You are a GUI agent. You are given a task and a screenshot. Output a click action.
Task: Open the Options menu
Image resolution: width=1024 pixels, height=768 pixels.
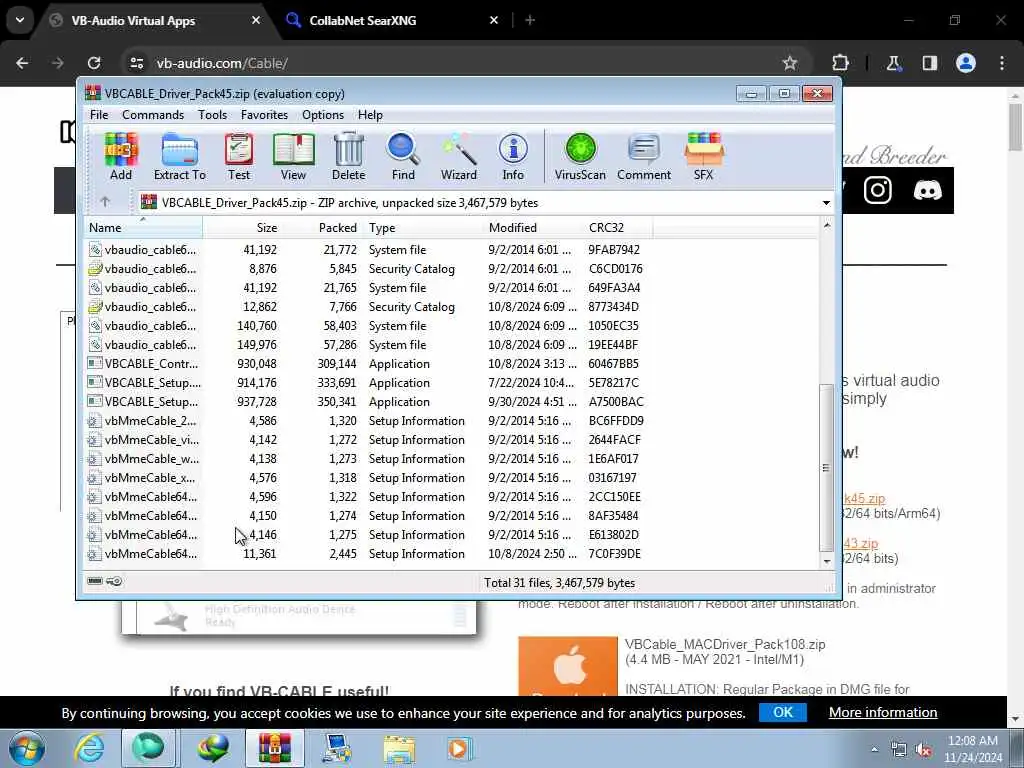pyautogui.click(x=323, y=115)
